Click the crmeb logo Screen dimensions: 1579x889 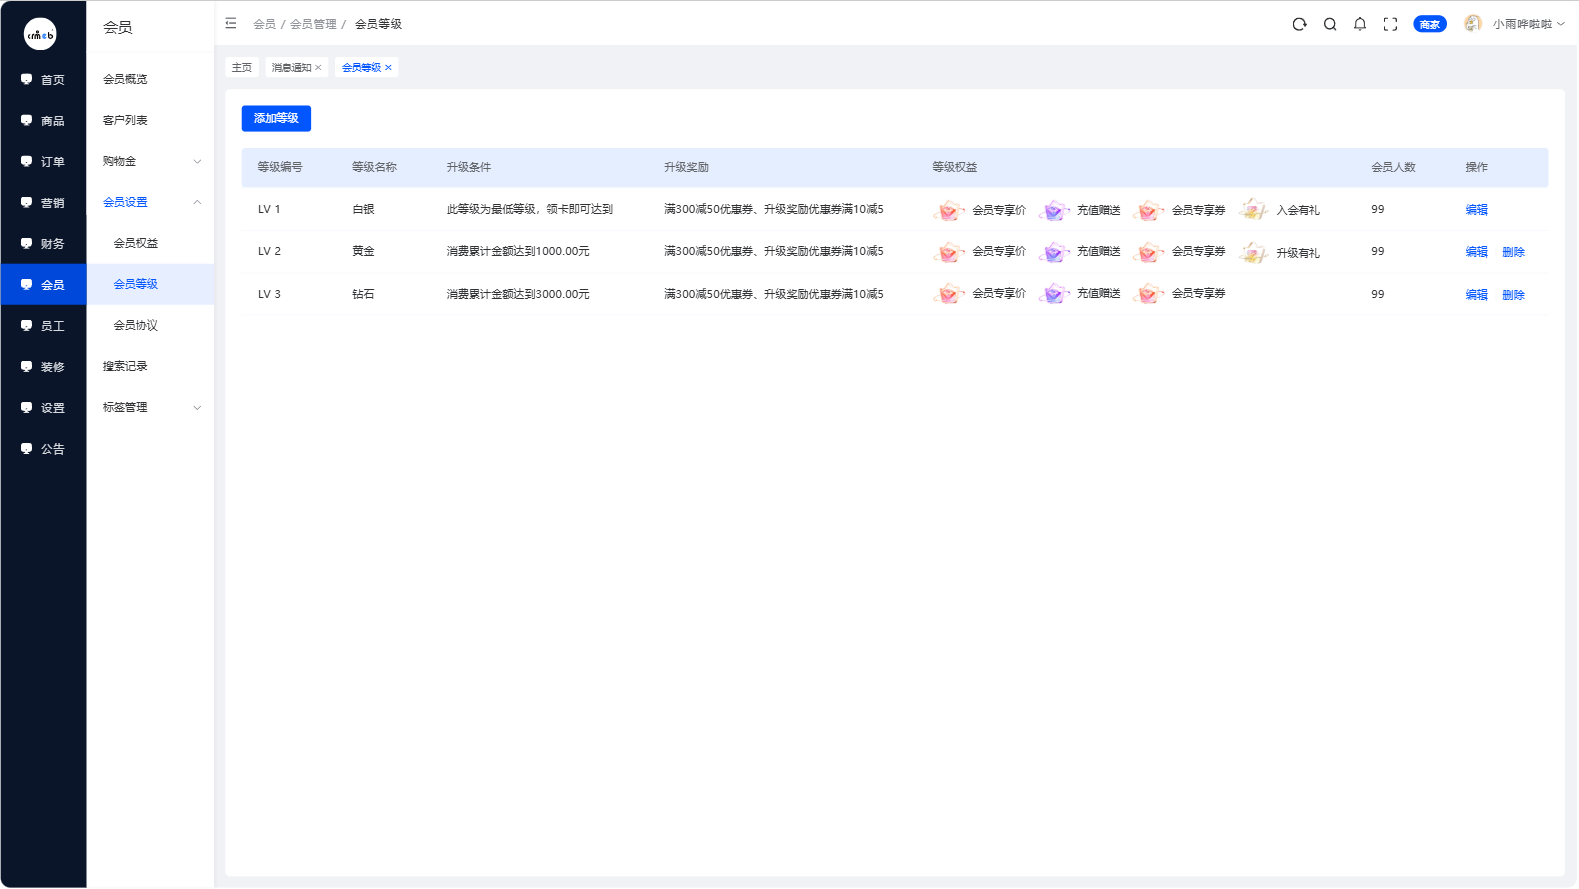click(x=40, y=34)
